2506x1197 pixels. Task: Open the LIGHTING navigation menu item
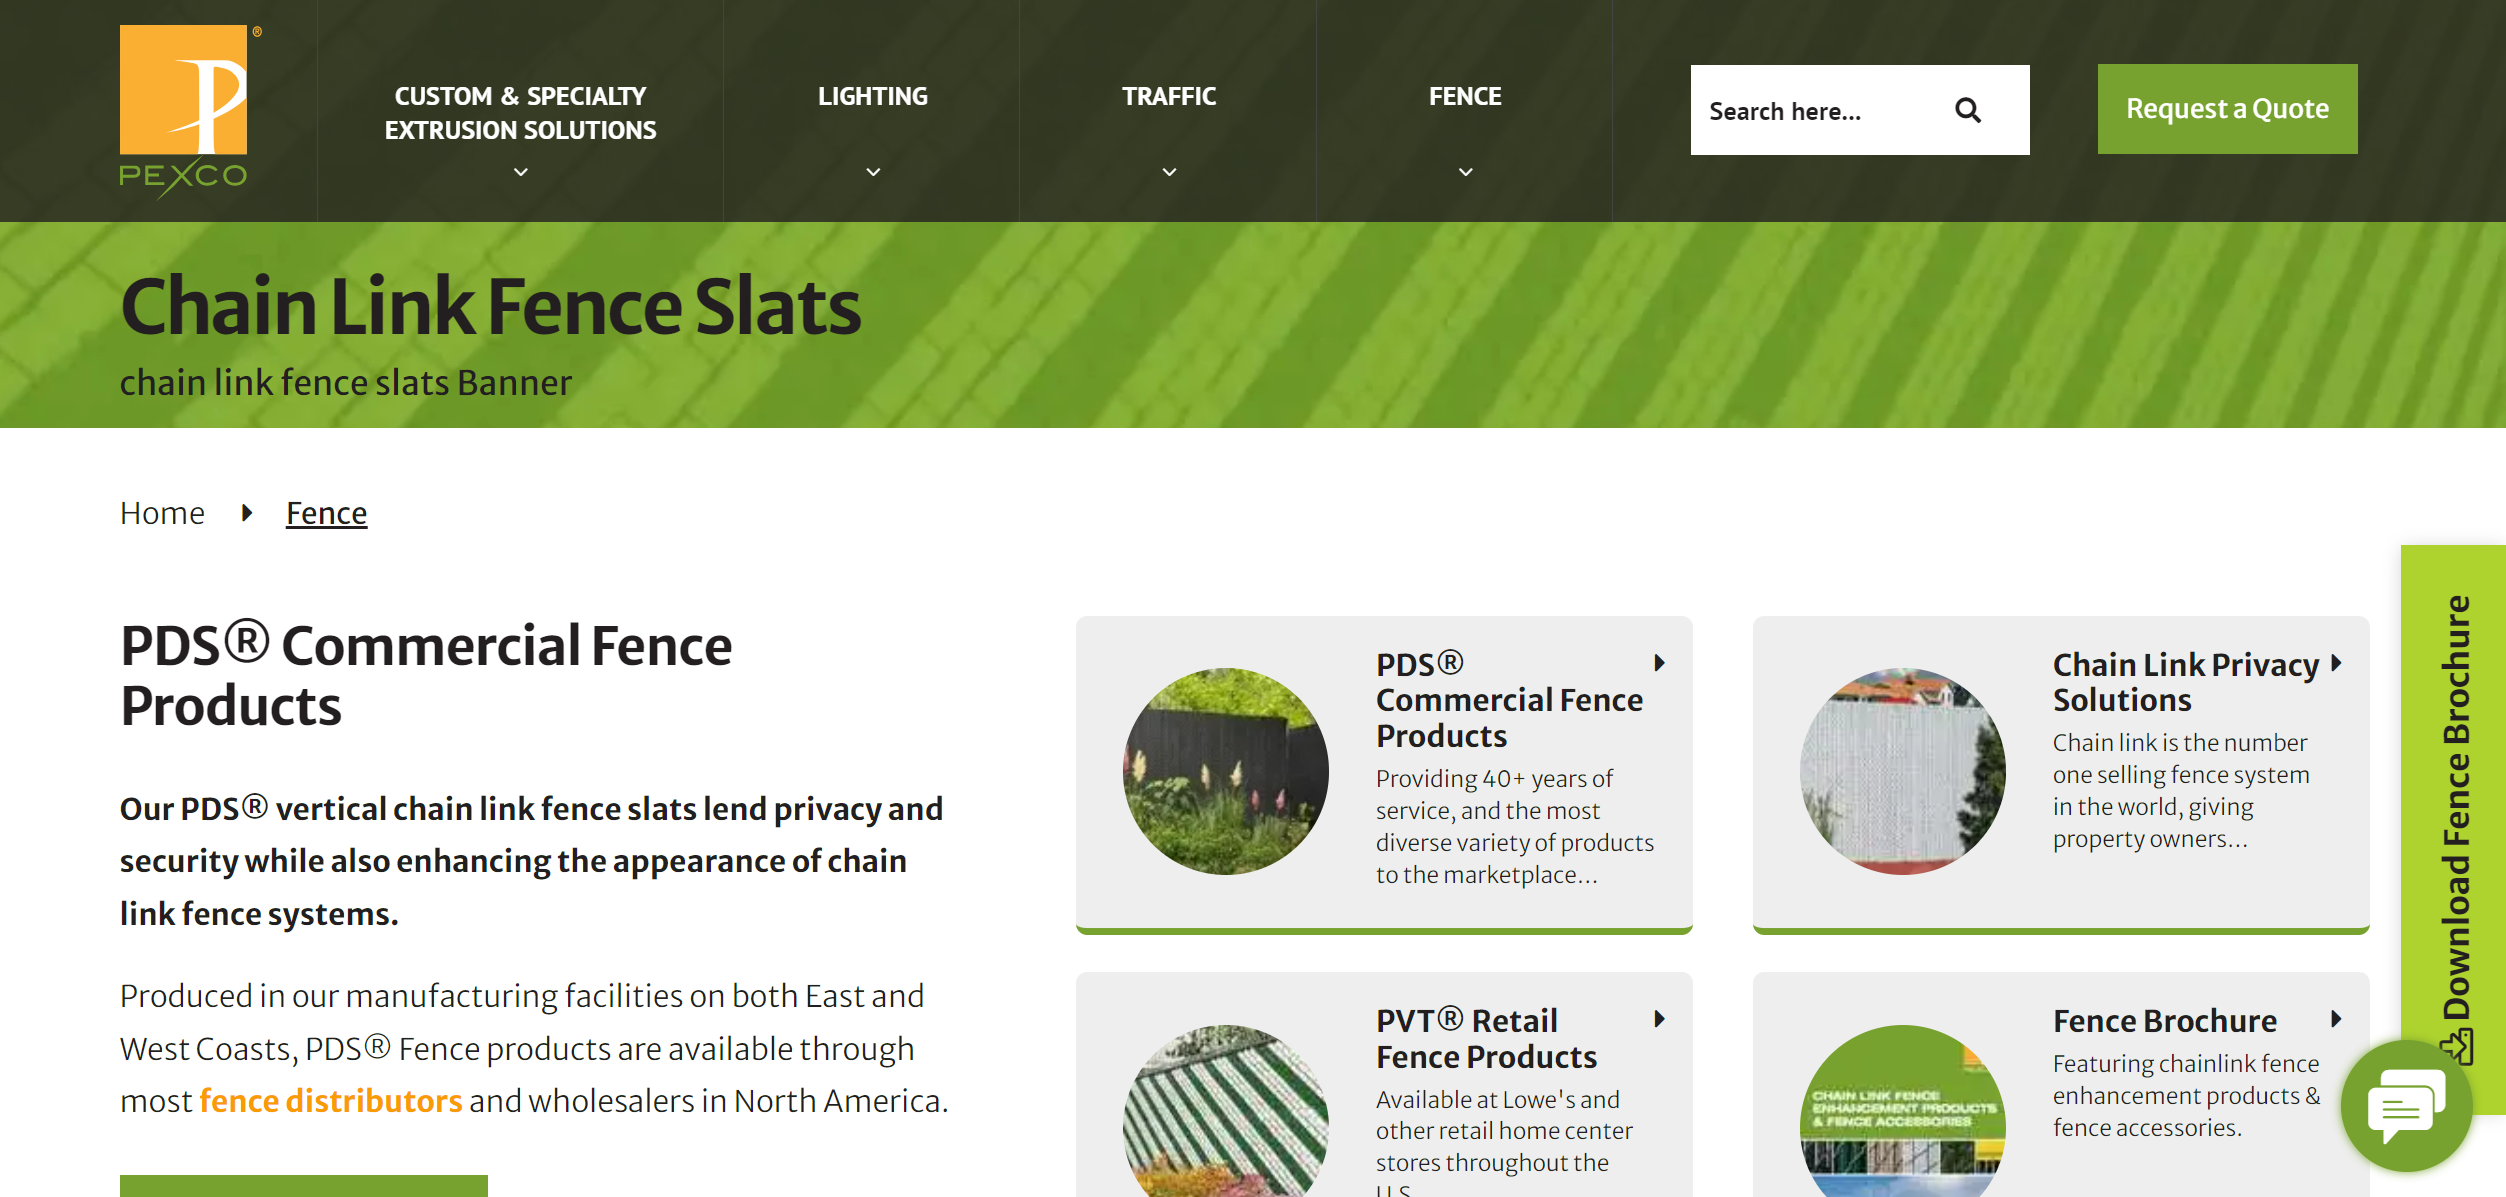click(873, 96)
